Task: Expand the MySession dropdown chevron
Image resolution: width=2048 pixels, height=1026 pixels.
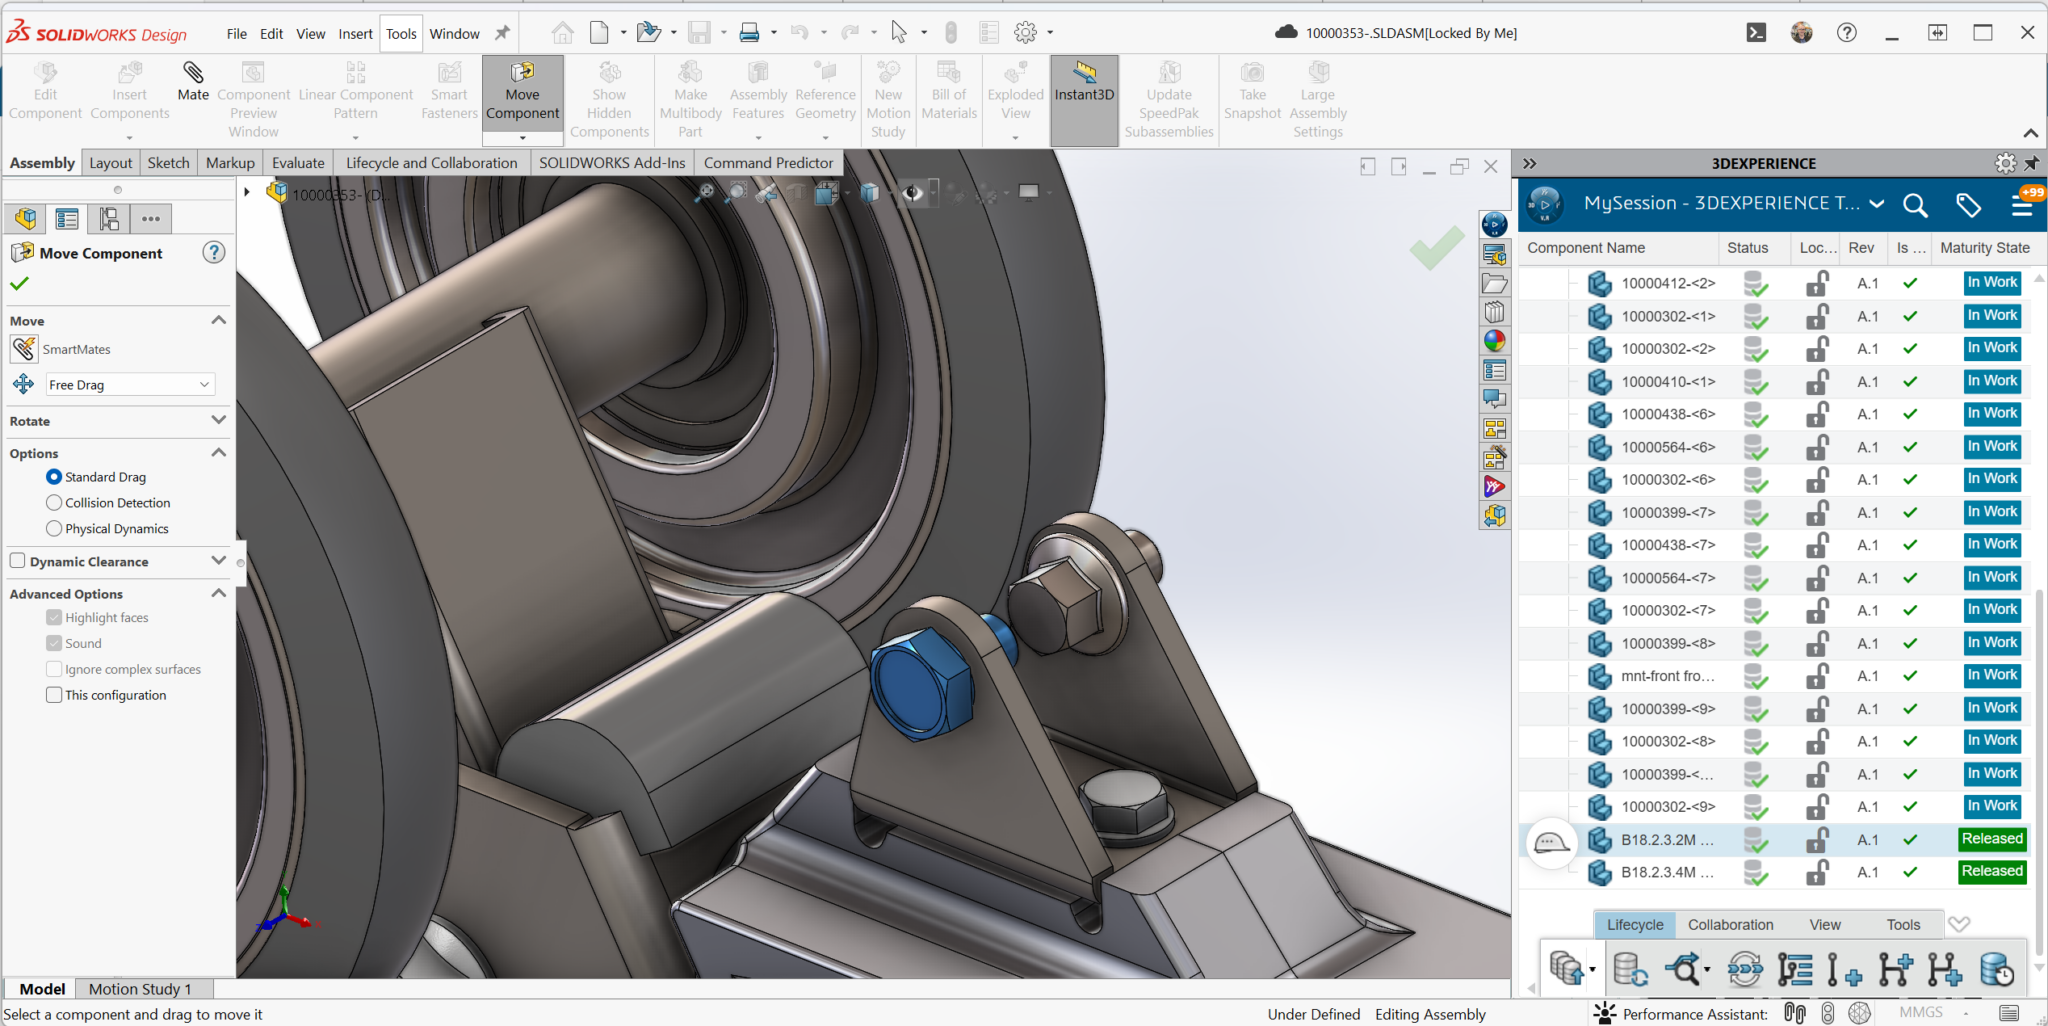Action: pos(1877,204)
